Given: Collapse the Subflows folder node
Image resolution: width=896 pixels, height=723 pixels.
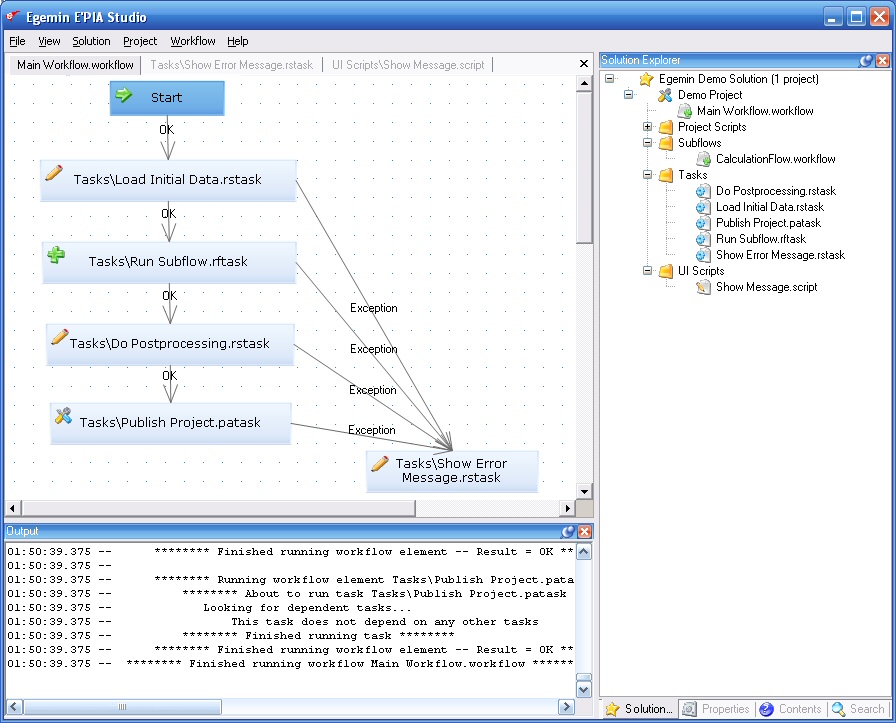Looking at the screenshot, I should tap(647, 143).
